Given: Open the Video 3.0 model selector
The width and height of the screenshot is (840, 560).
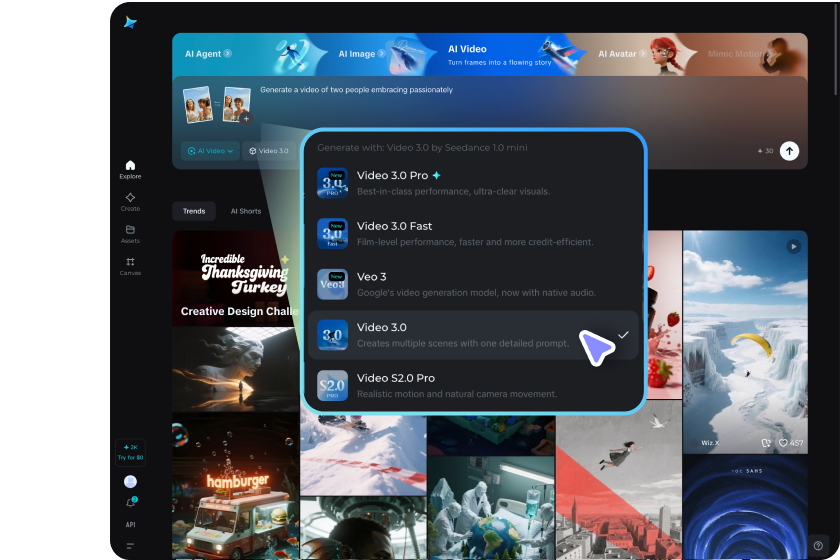Looking at the screenshot, I should pos(268,151).
